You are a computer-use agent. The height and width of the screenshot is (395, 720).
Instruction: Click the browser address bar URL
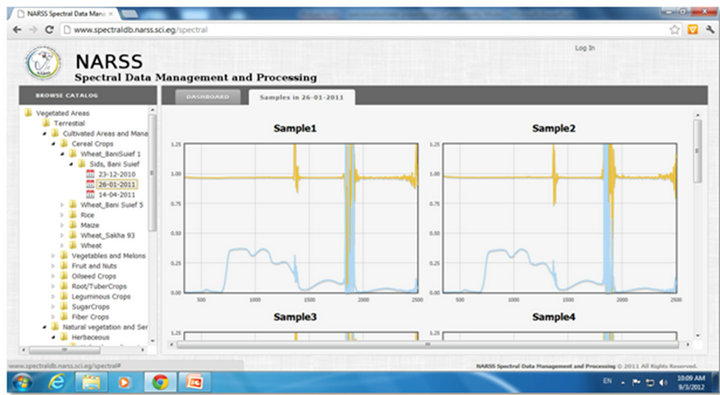point(141,30)
